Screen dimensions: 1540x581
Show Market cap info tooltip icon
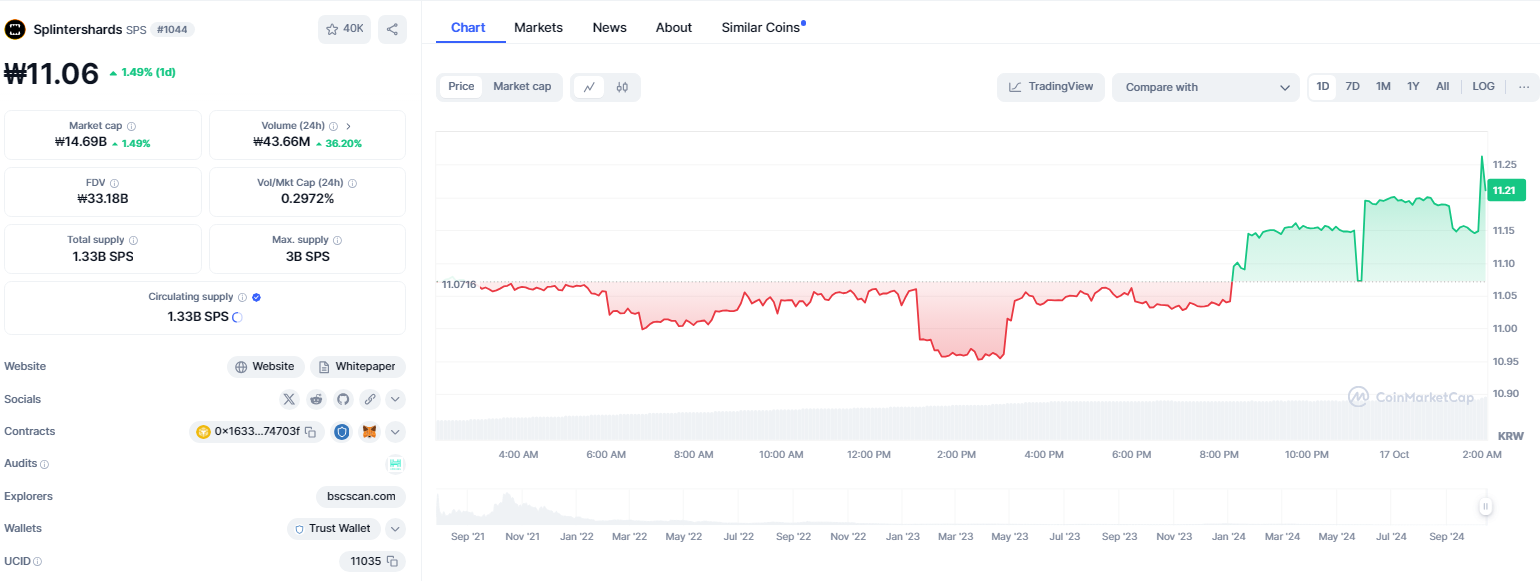[132, 126]
